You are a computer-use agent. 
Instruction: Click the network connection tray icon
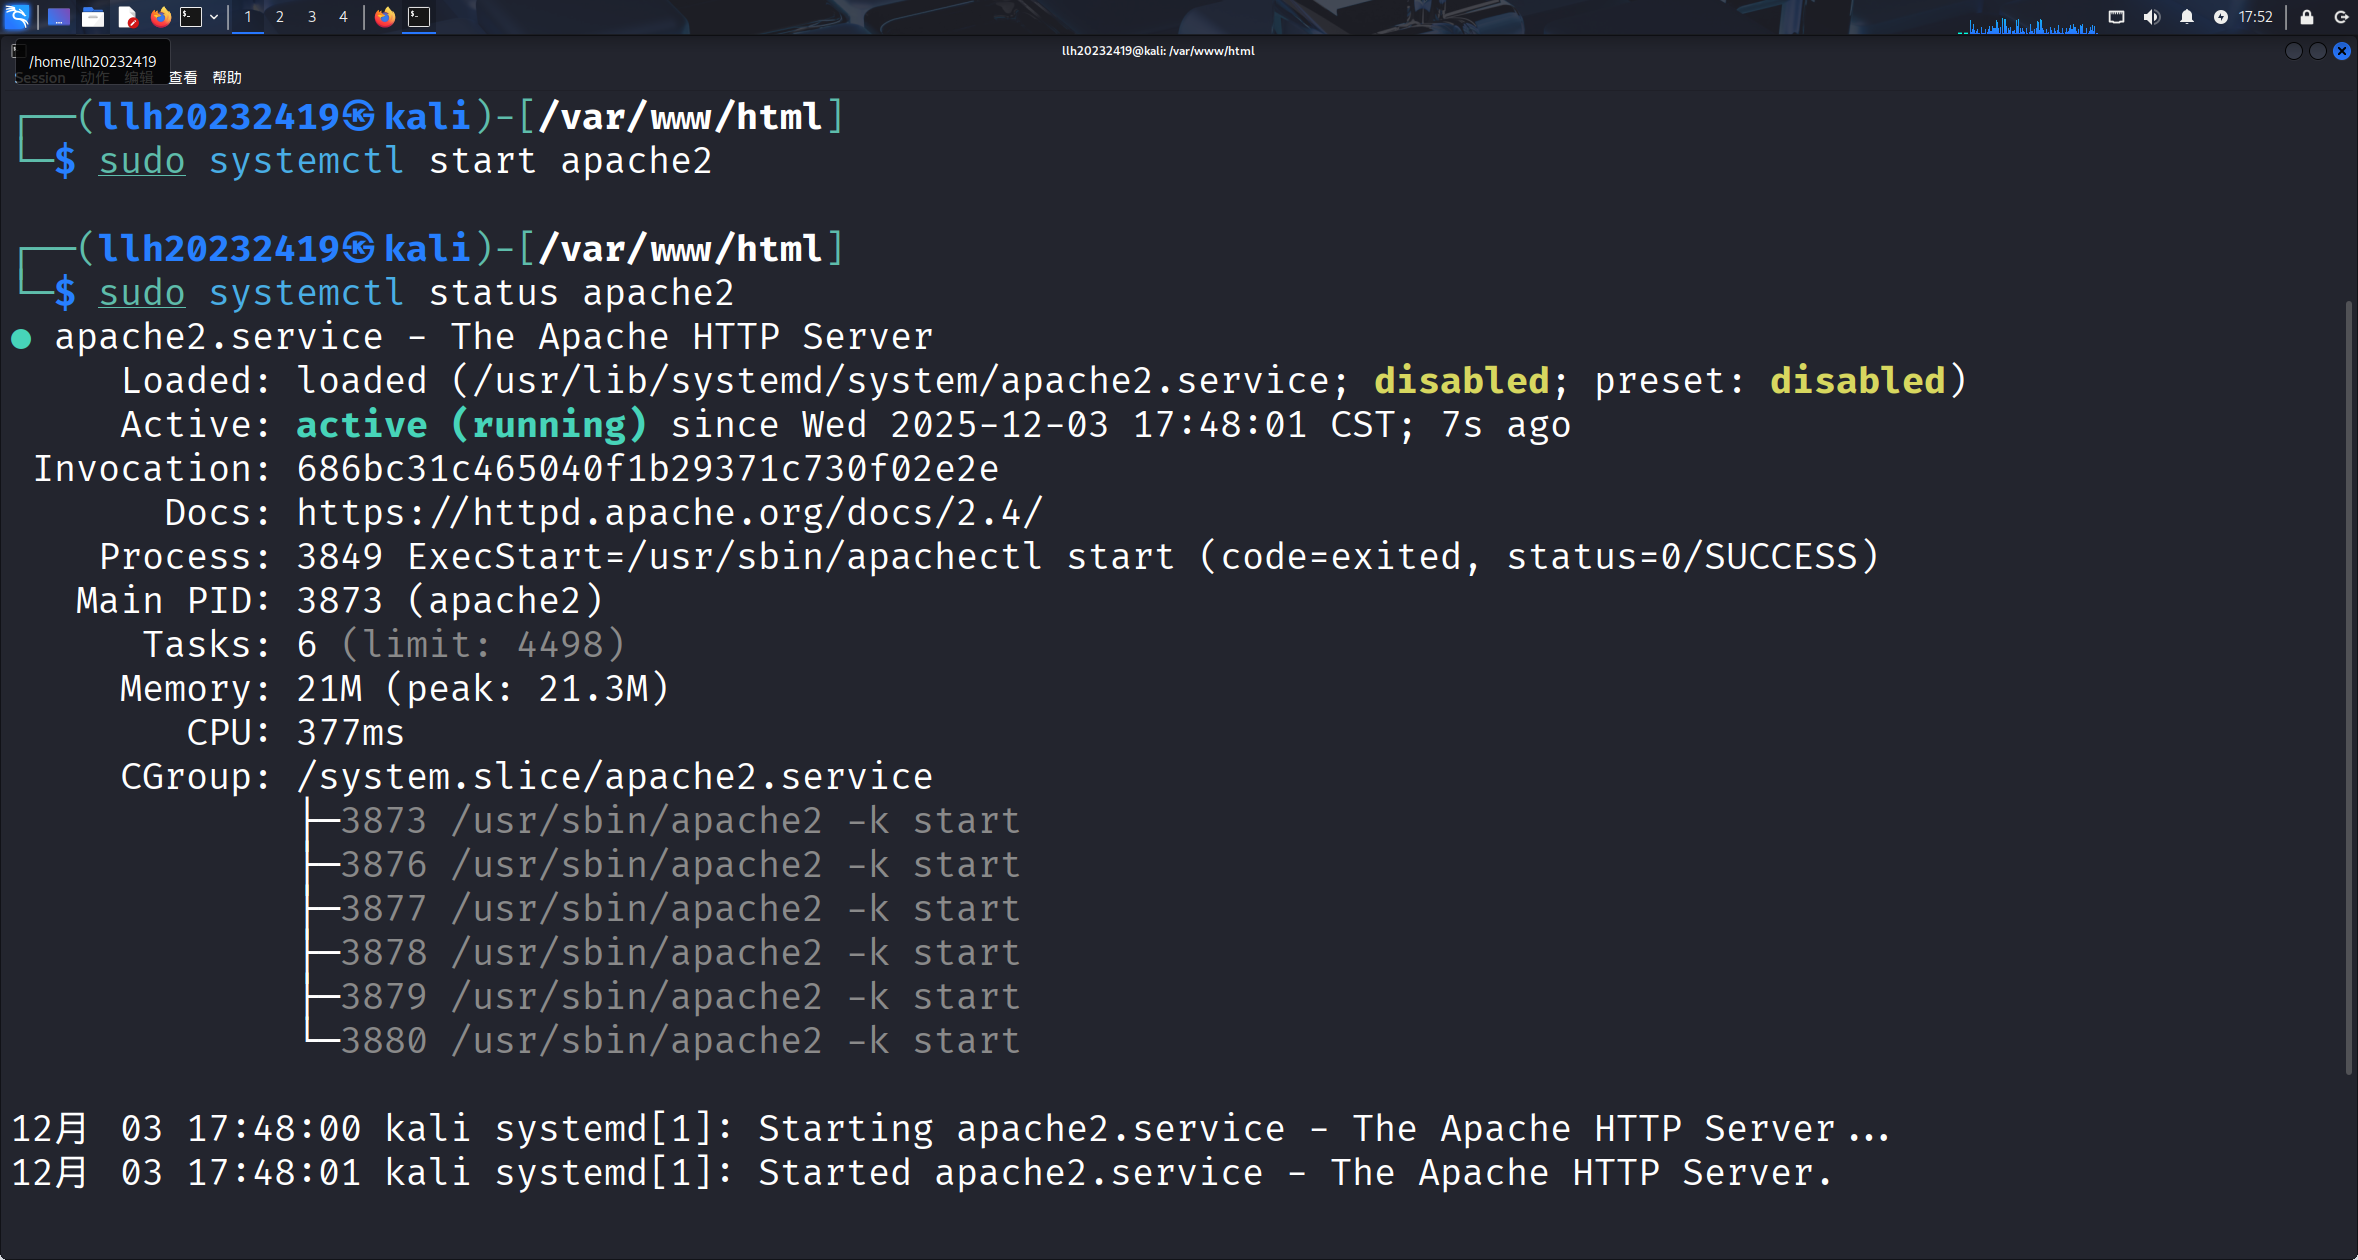pos(2116,16)
